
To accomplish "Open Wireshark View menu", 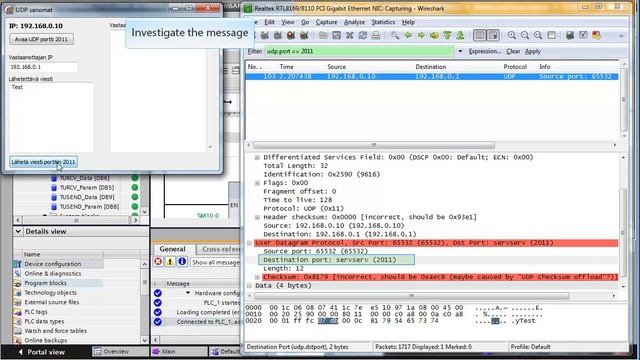I will (288, 22).
